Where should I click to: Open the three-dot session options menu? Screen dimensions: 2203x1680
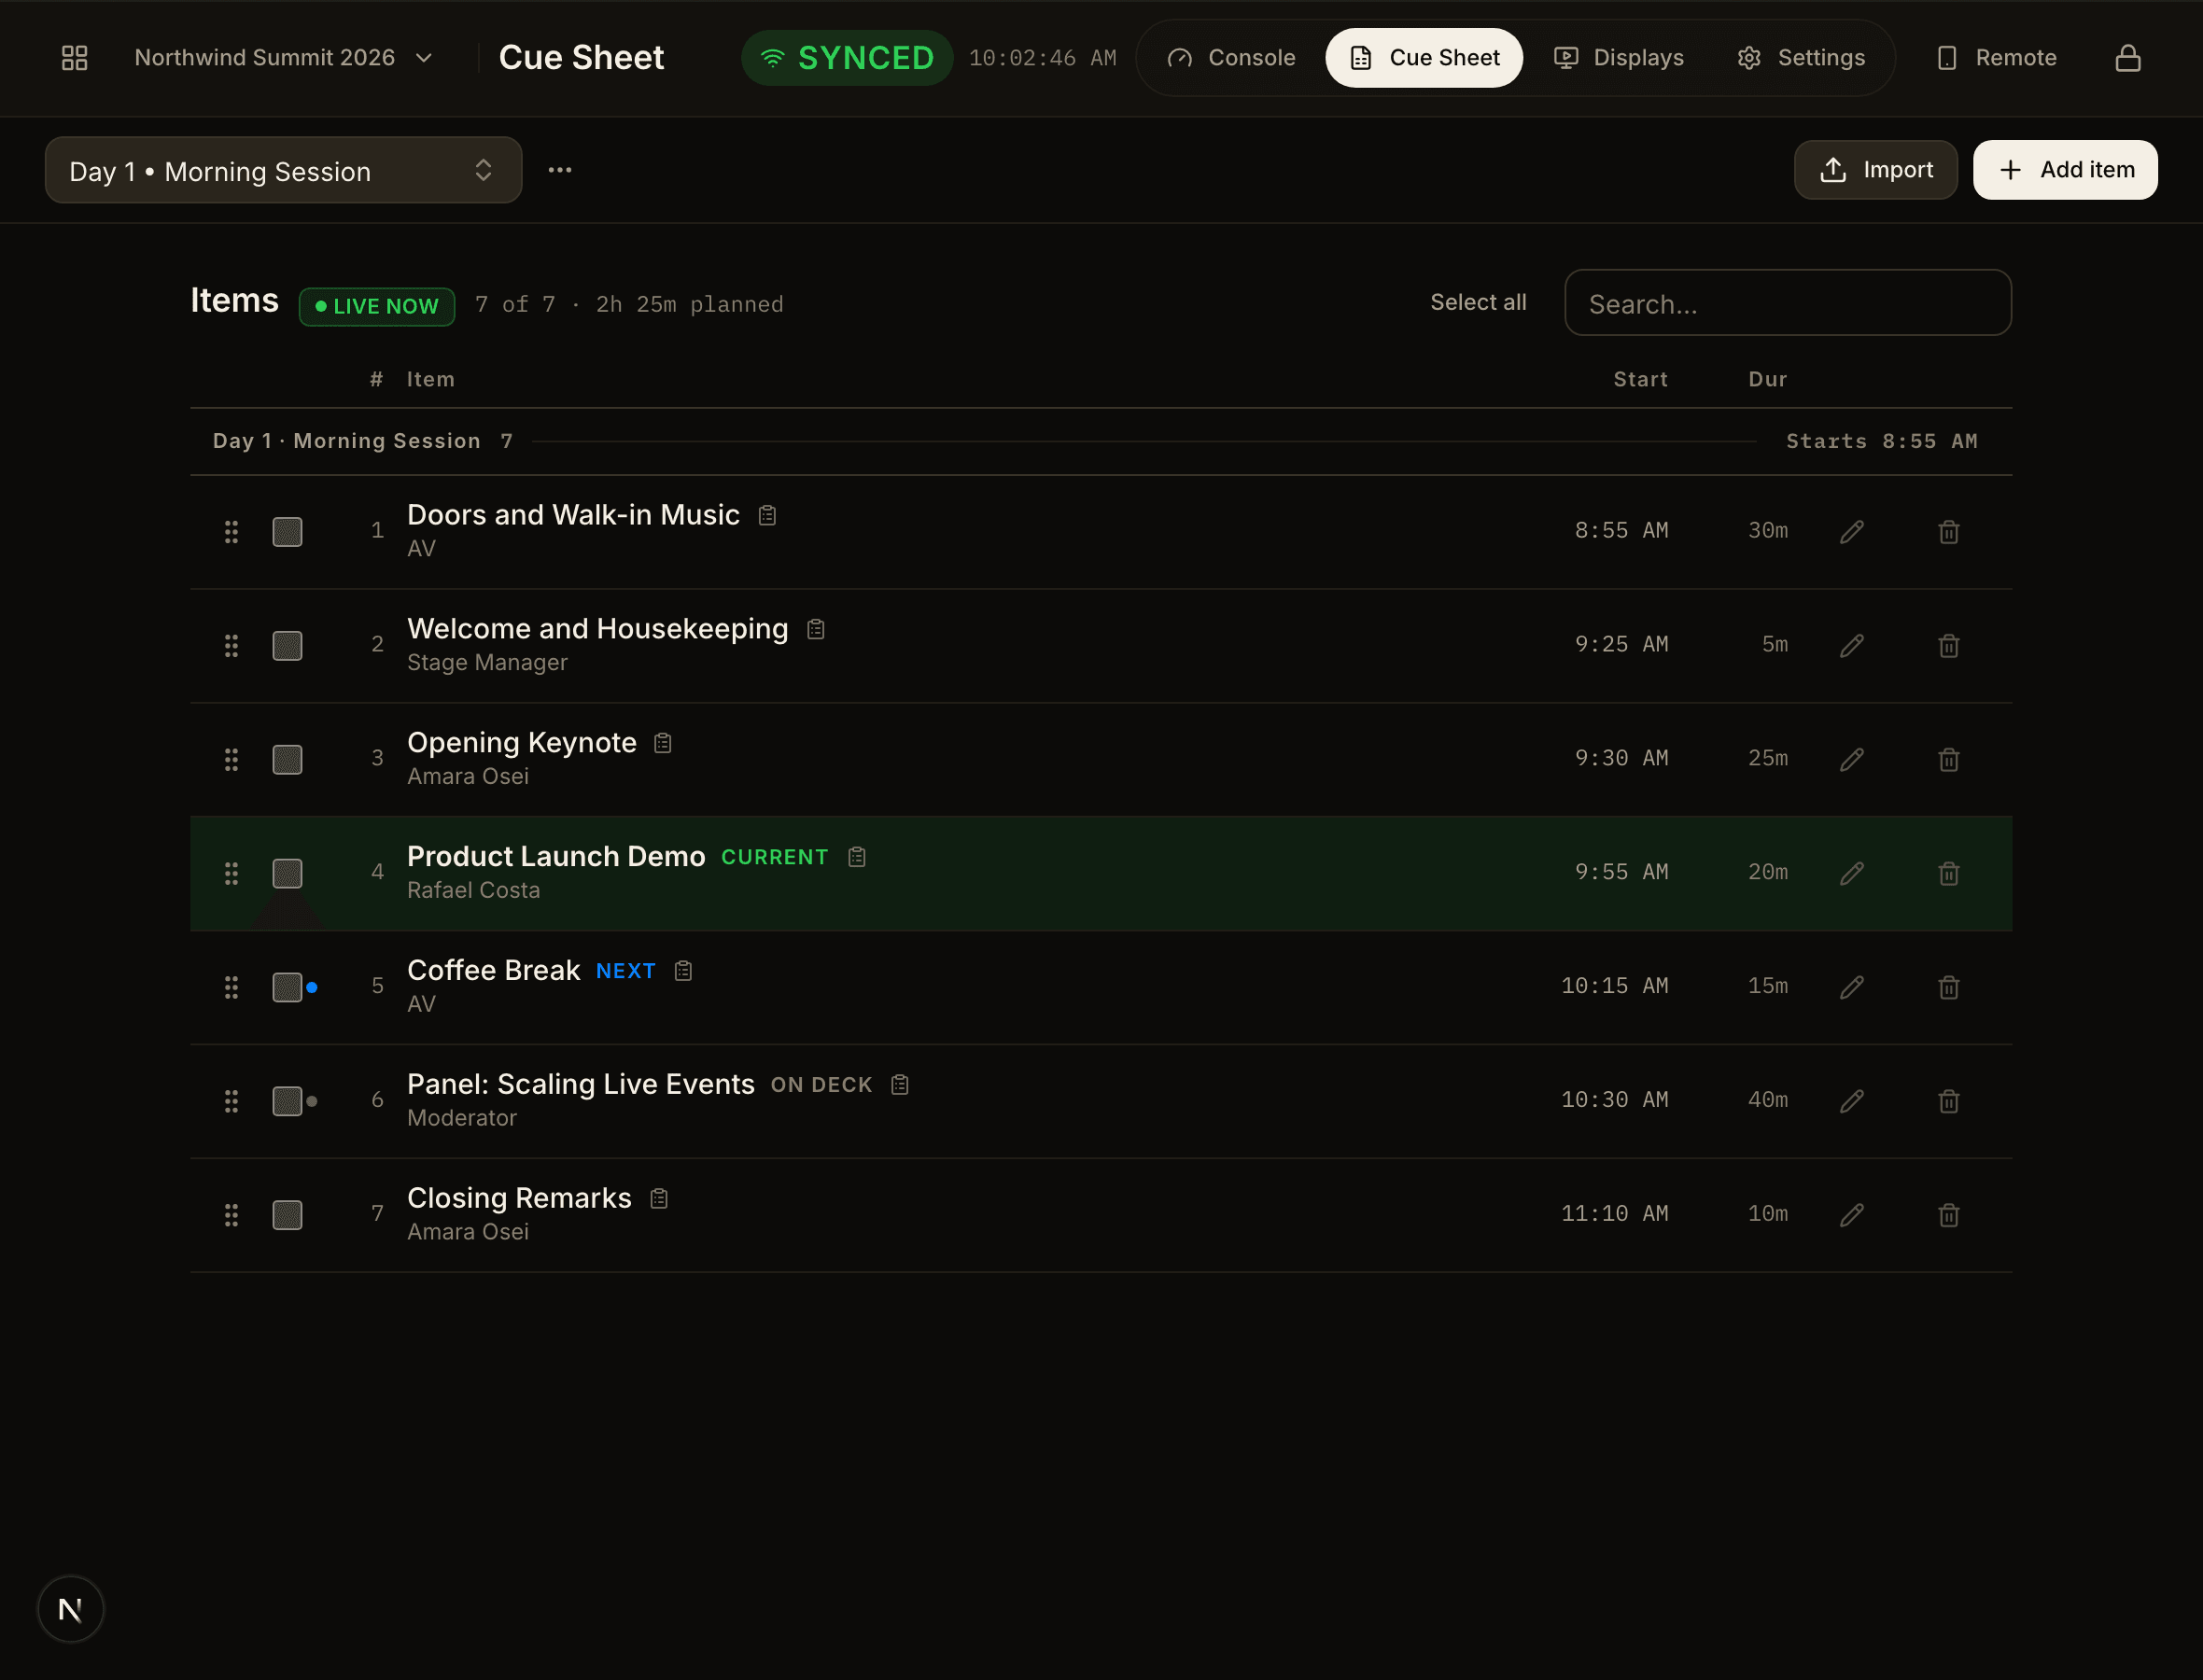(x=560, y=170)
